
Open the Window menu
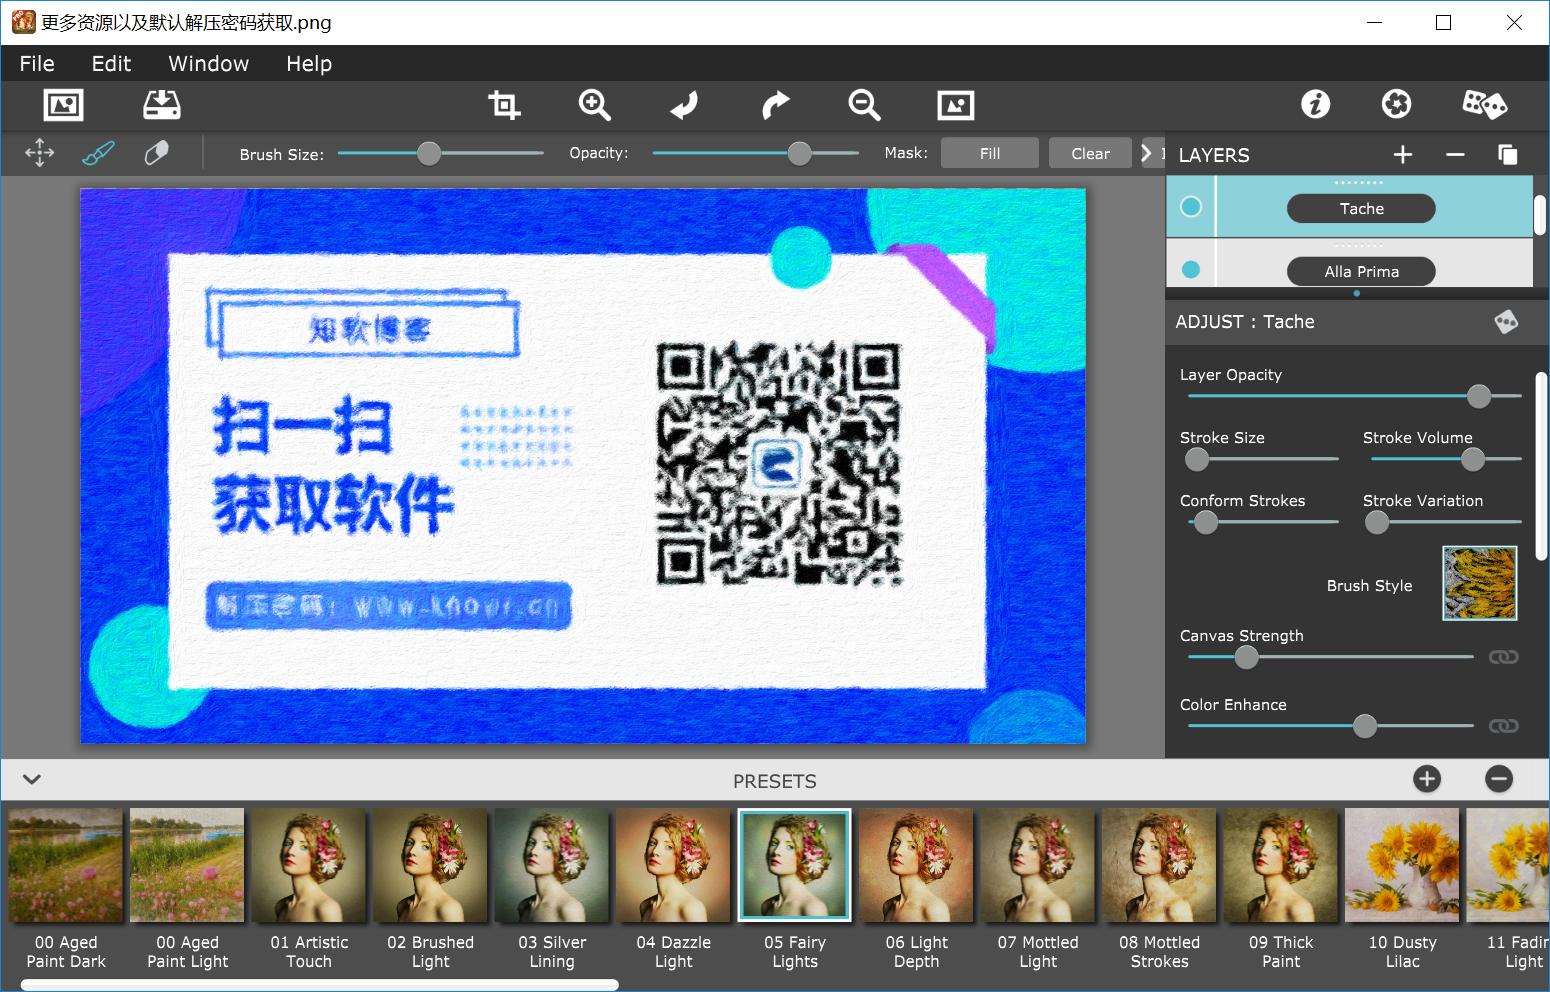pos(208,63)
